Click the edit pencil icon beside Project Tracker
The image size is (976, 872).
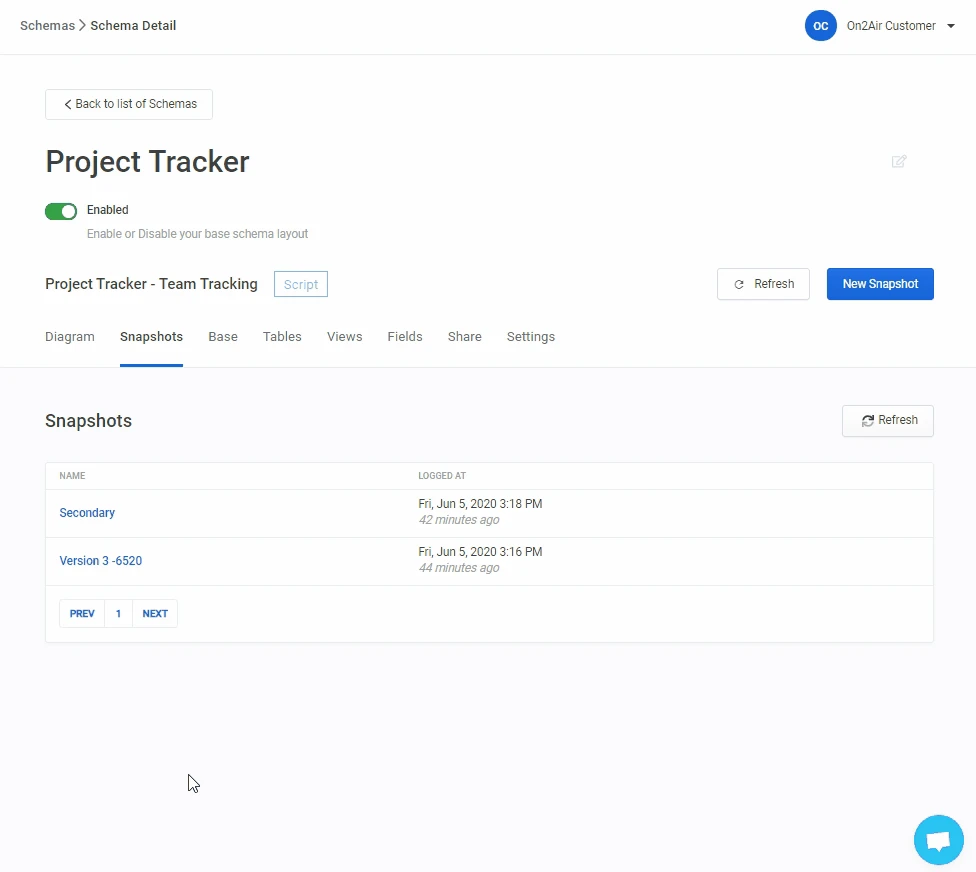coord(899,161)
